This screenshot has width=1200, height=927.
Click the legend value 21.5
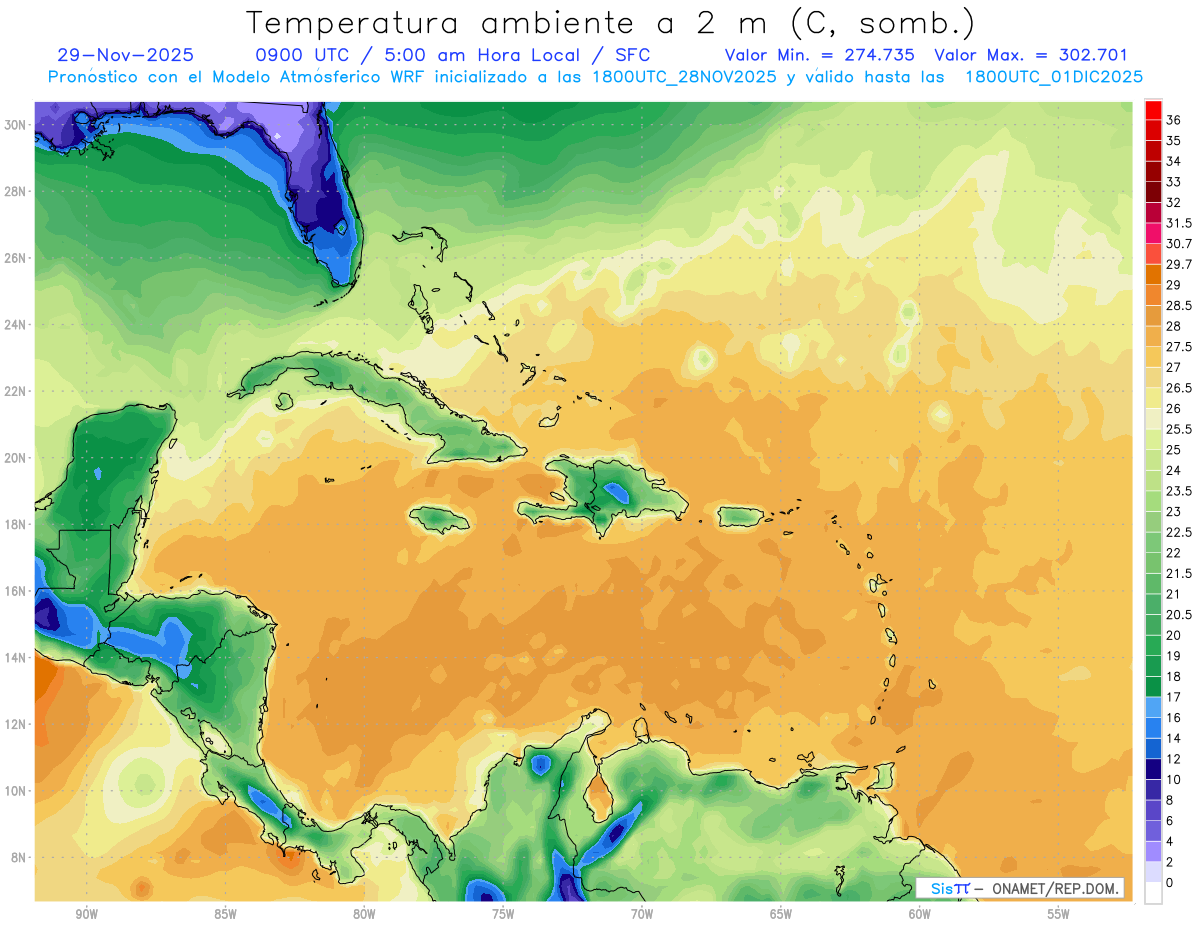[x=1179, y=573]
